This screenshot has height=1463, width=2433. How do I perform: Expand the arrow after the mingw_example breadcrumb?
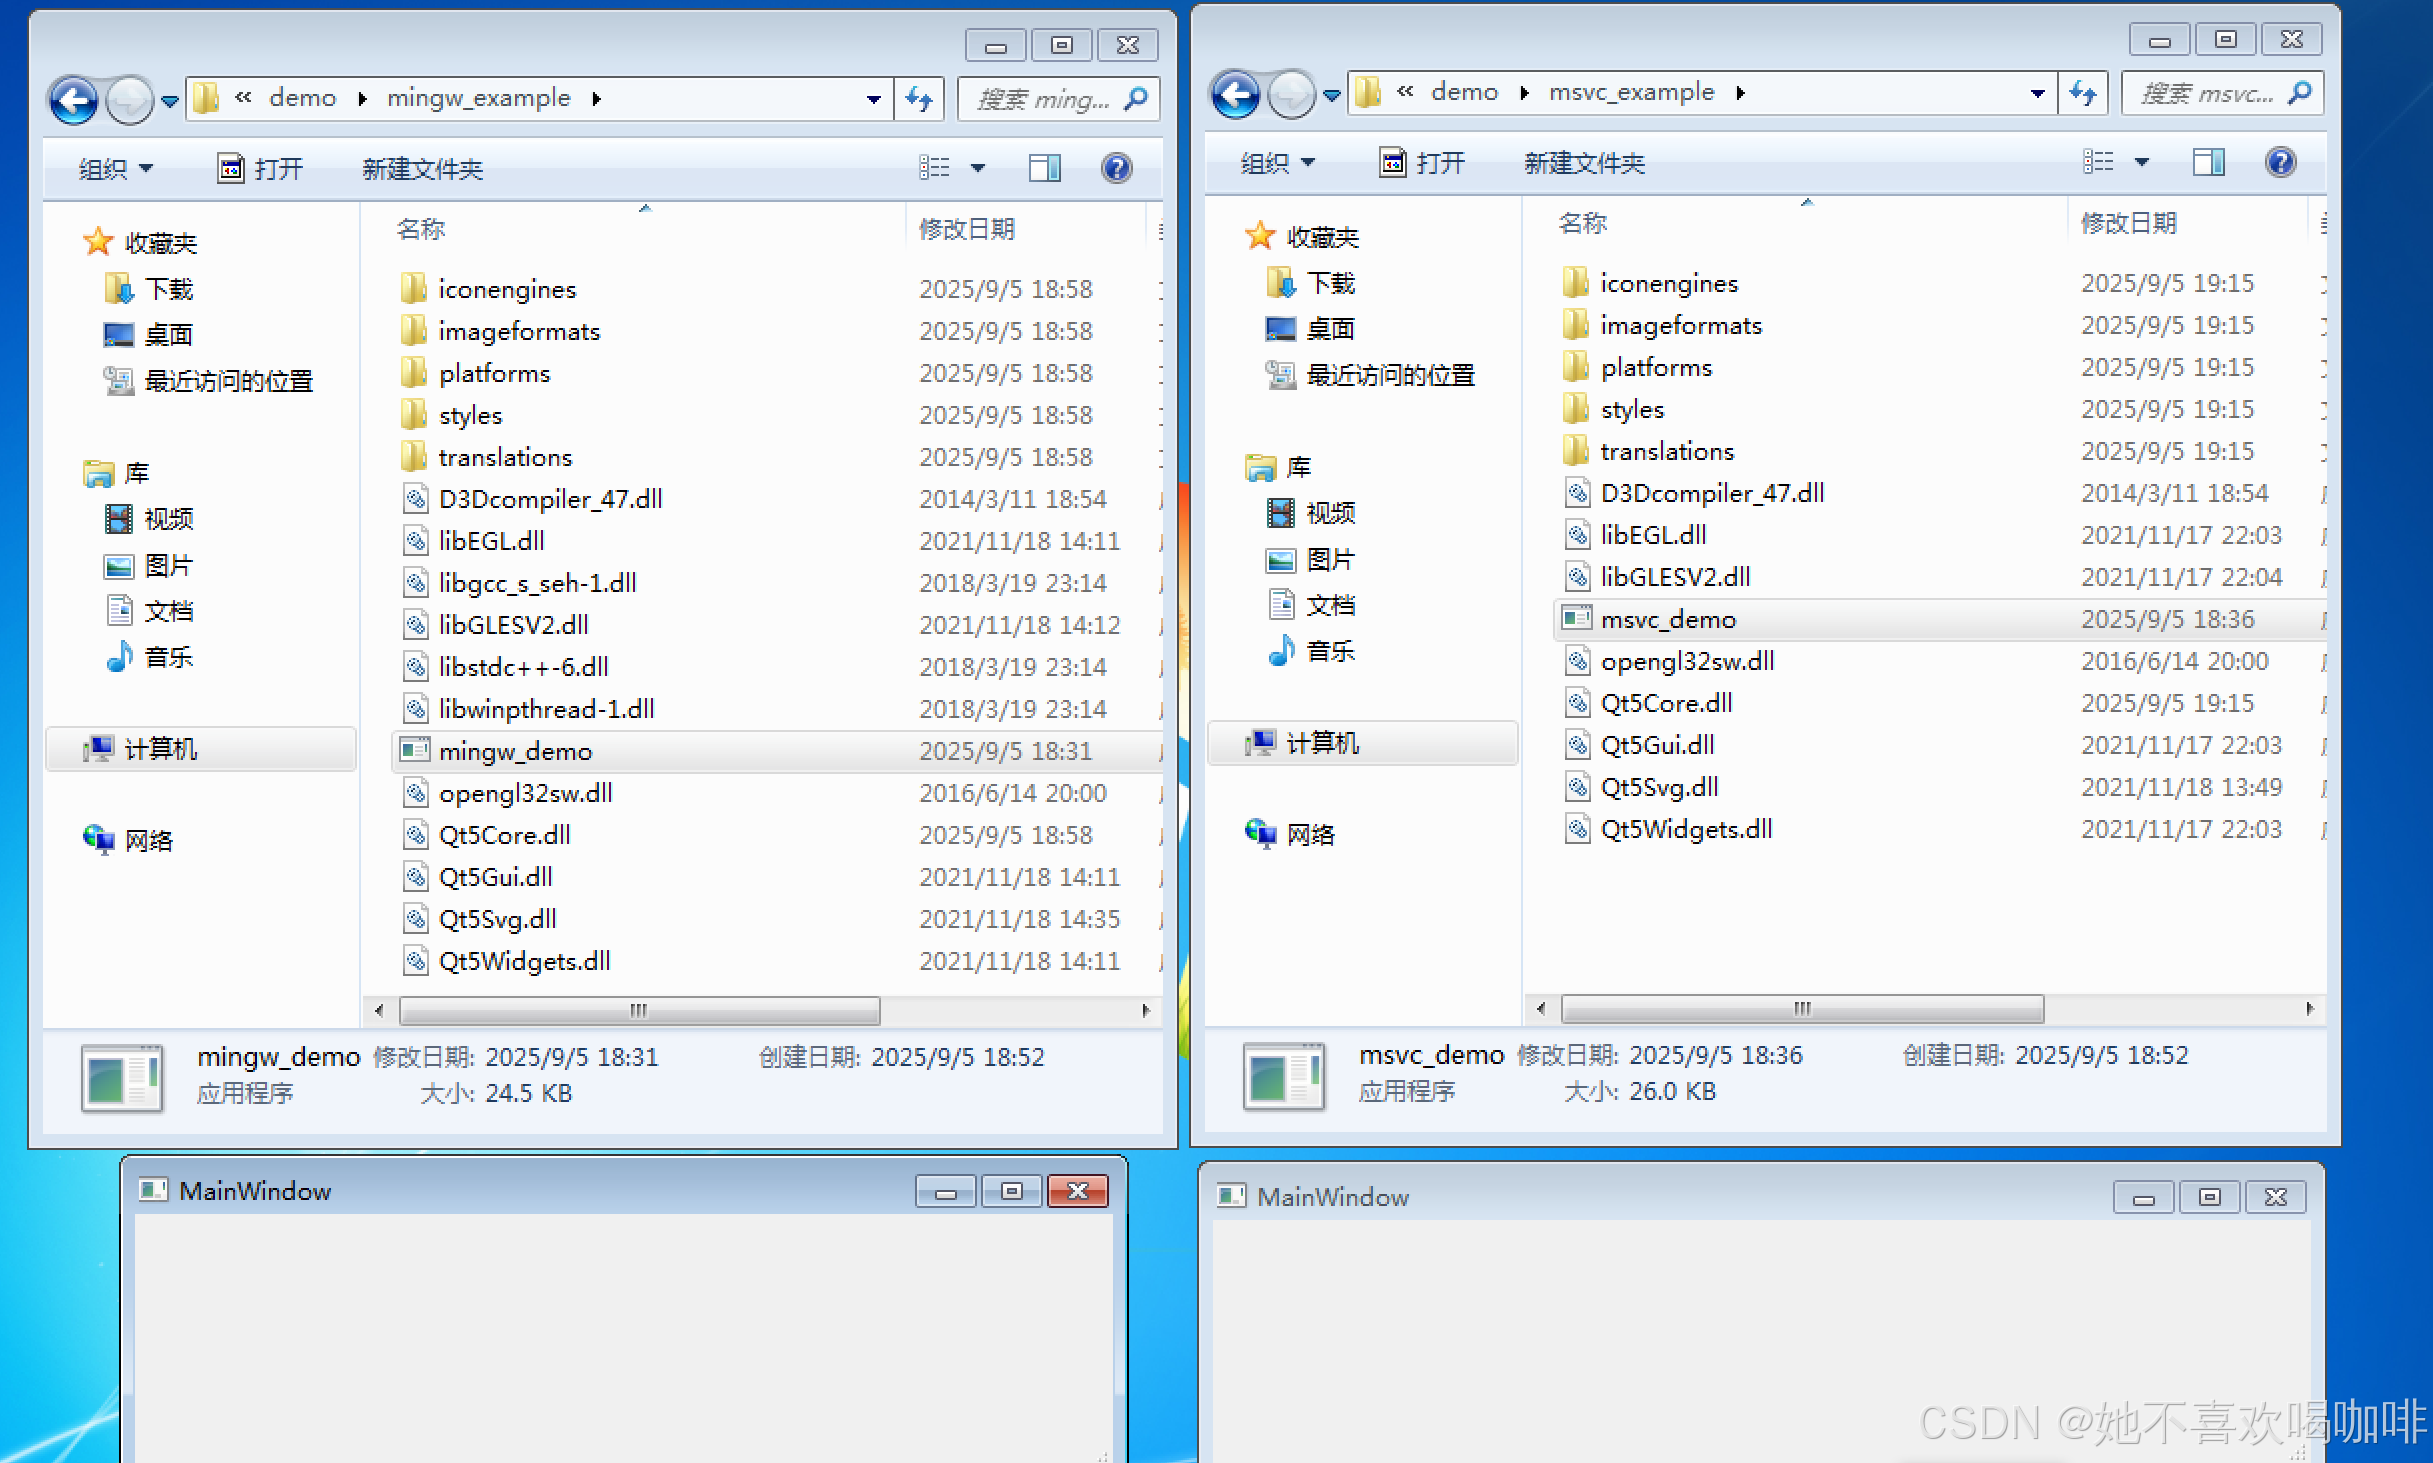click(597, 98)
